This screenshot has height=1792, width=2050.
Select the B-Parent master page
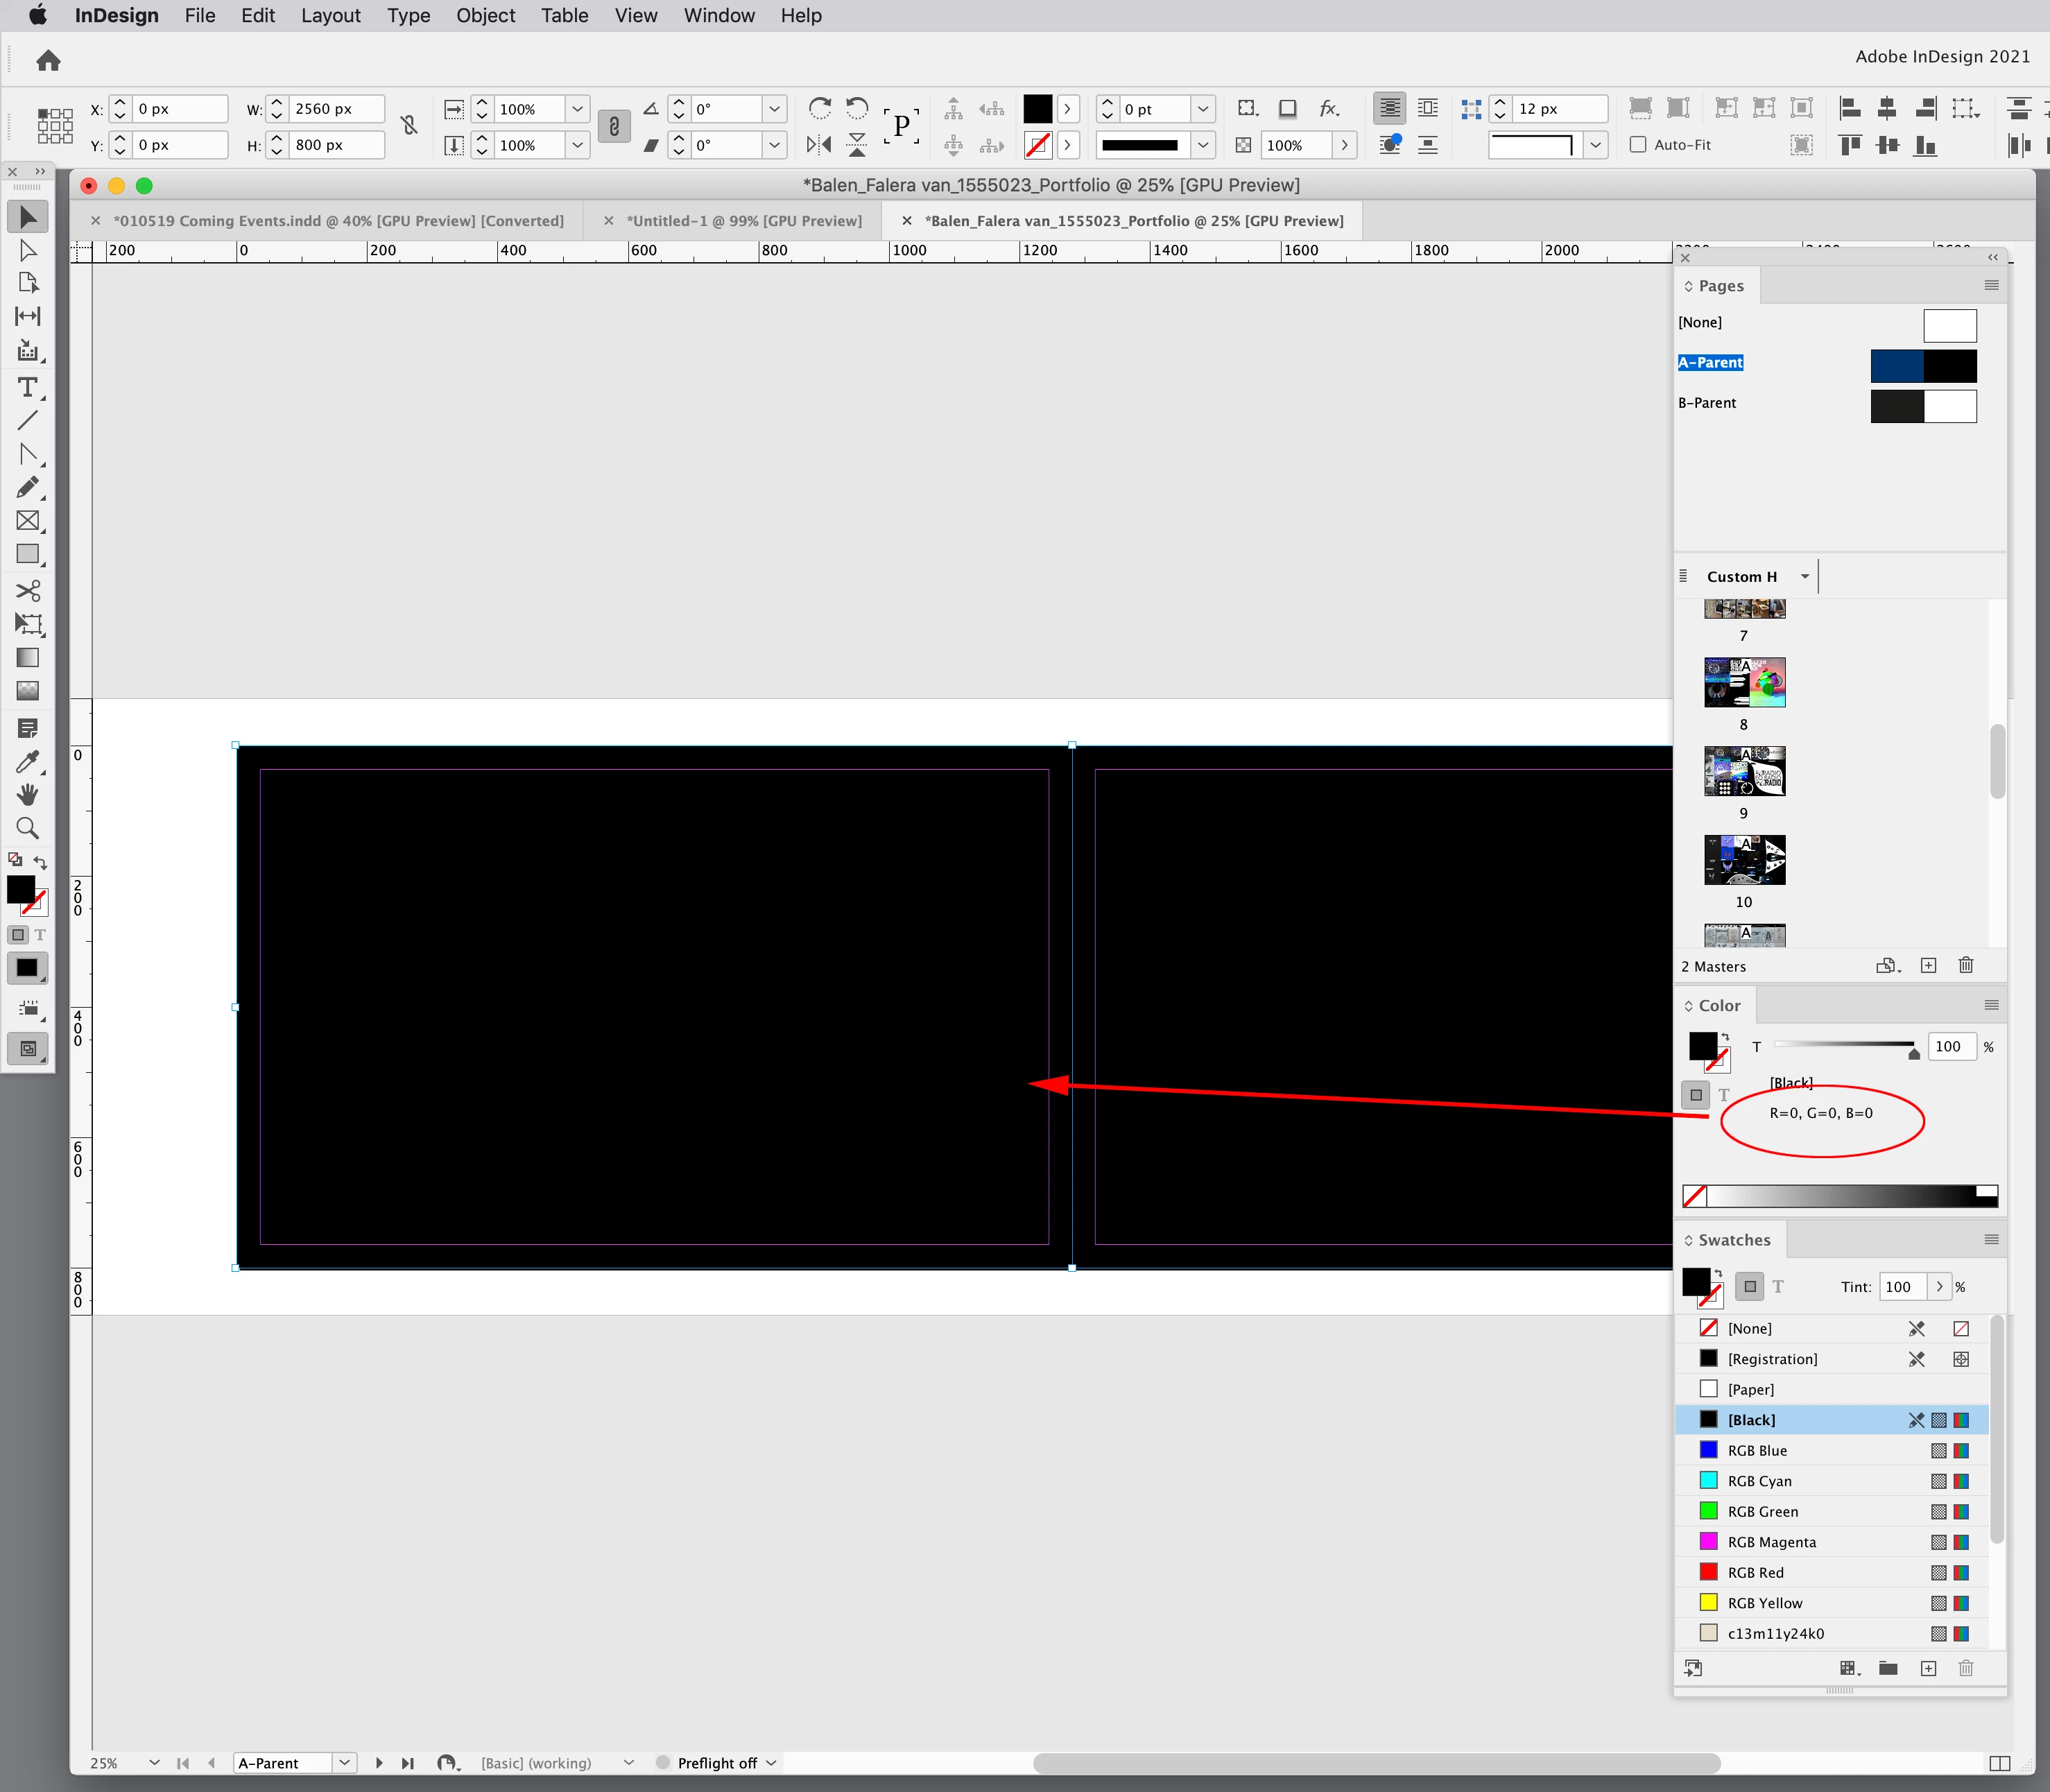tap(1708, 403)
